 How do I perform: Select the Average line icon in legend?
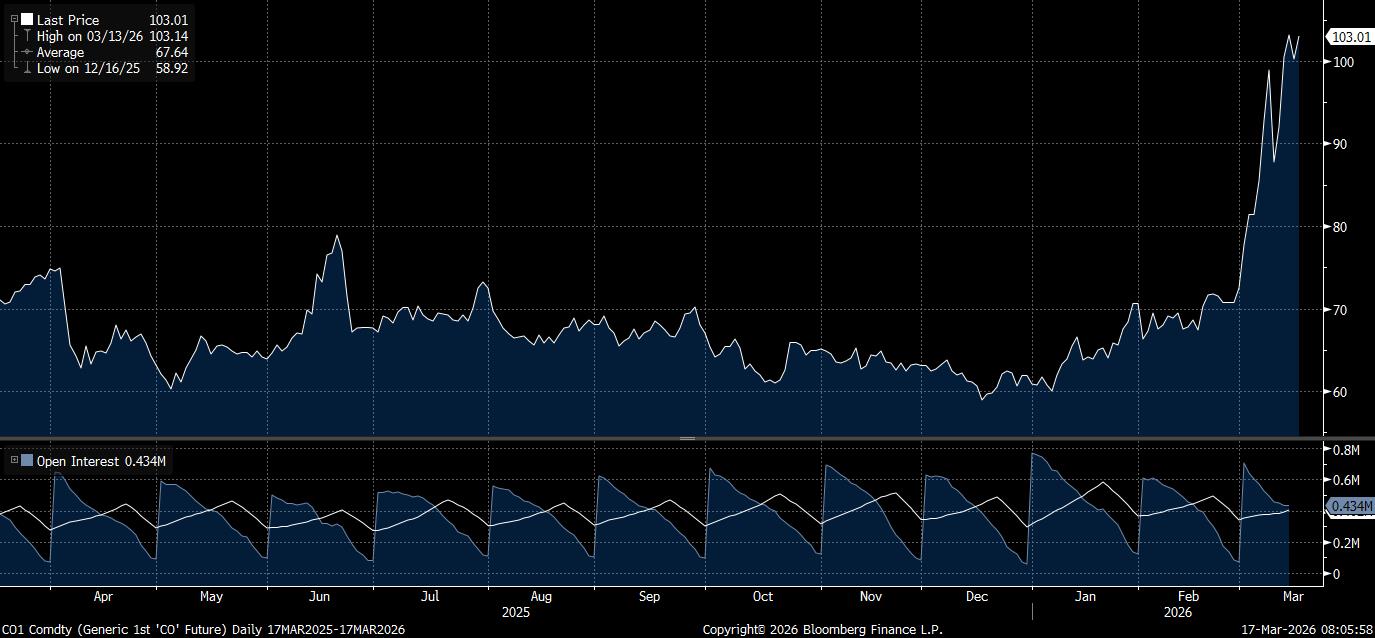(x=27, y=52)
